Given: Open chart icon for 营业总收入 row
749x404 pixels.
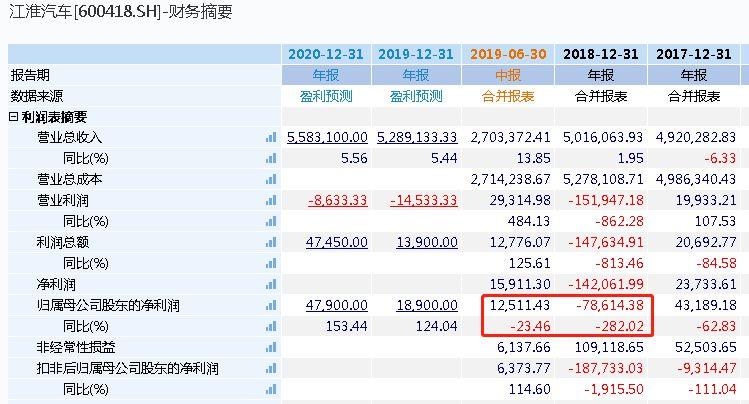Looking at the screenshot, I should tap(271, 138).
